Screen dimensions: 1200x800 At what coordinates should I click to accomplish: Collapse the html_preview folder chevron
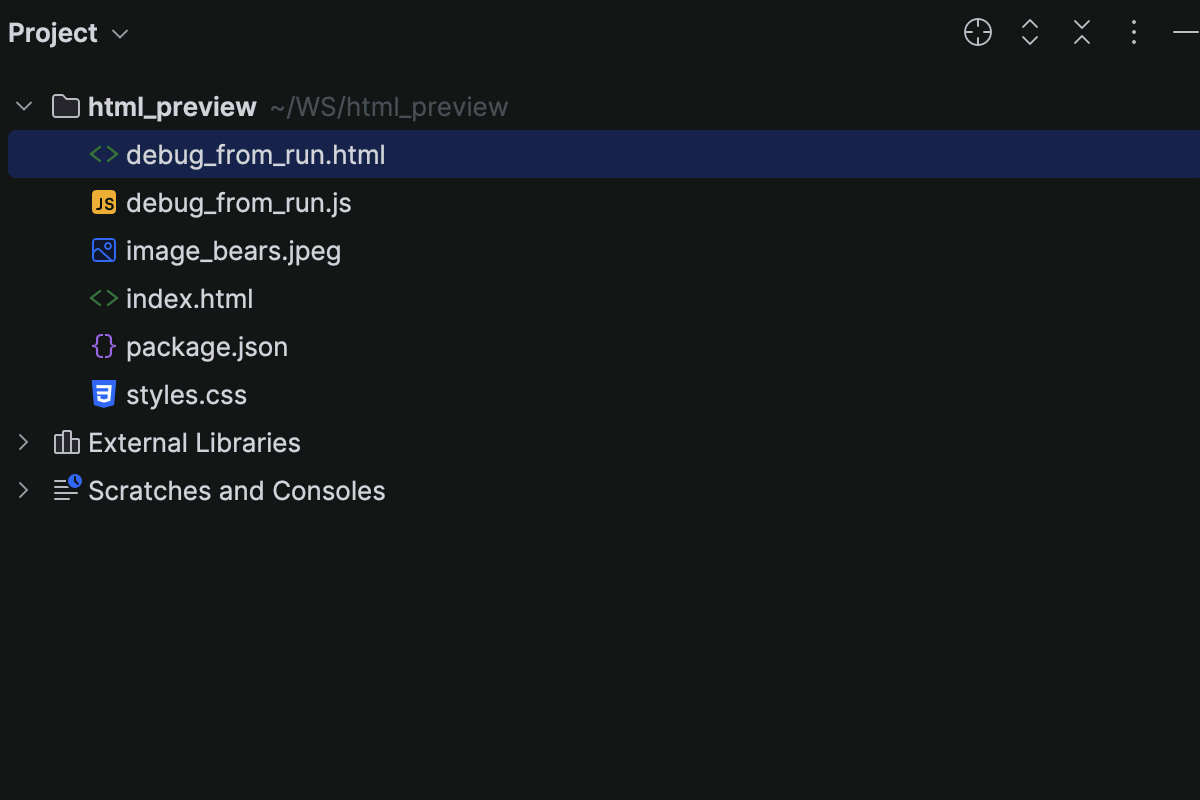point(22,106)
